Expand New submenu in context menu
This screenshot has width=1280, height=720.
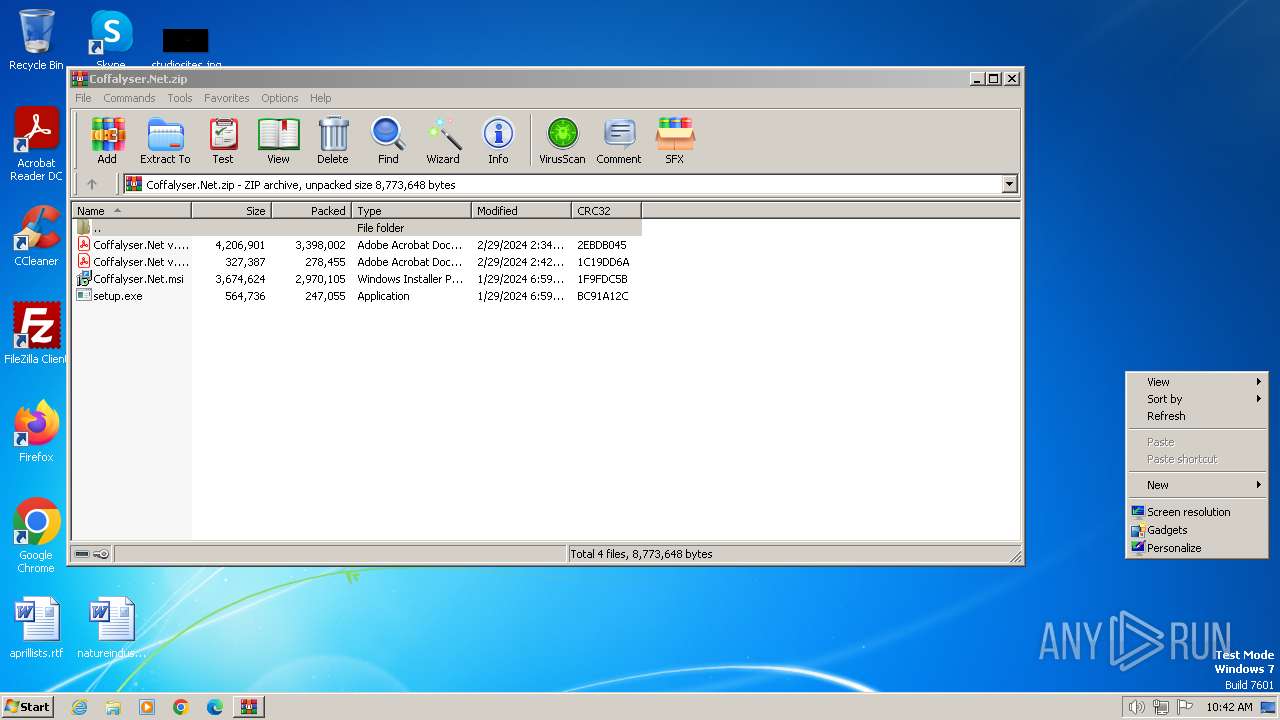[x=1197, y=485]
